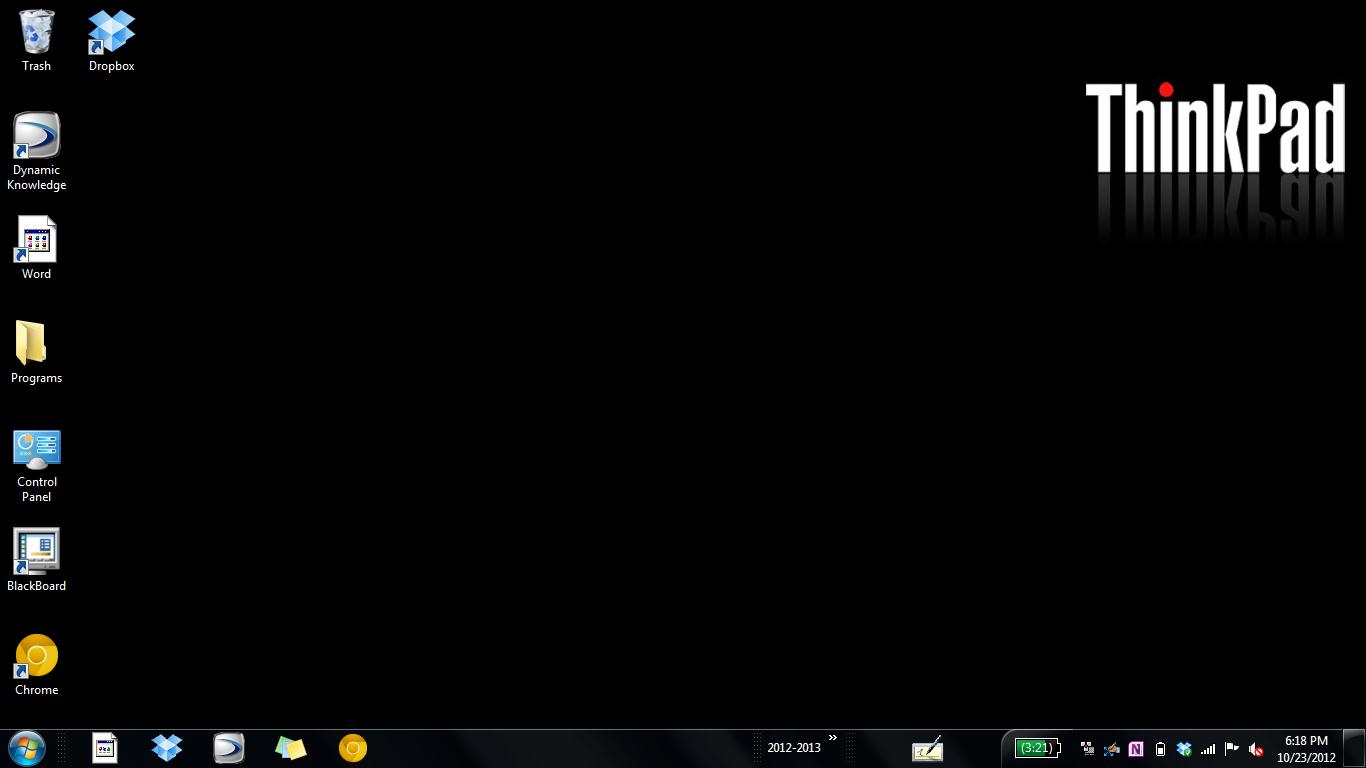Select the Control Panel desktop icon
This screenshot has height=768, width=1366.
point(36,465)
